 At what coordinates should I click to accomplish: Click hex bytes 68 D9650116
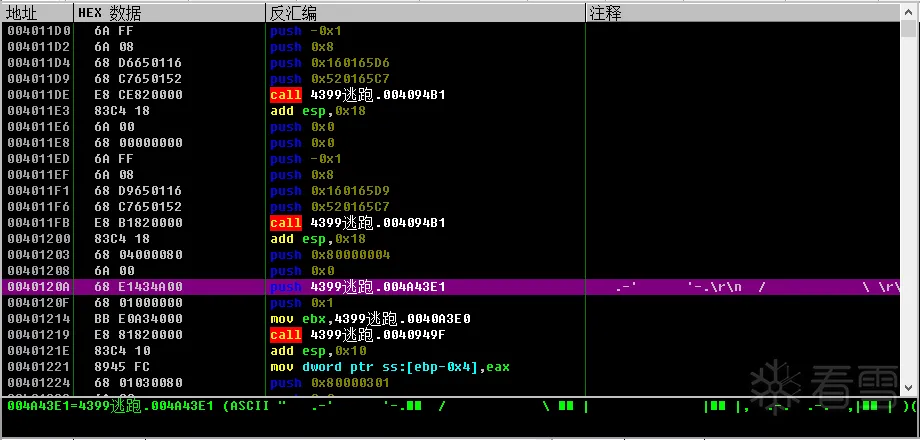tap(138, 191)
